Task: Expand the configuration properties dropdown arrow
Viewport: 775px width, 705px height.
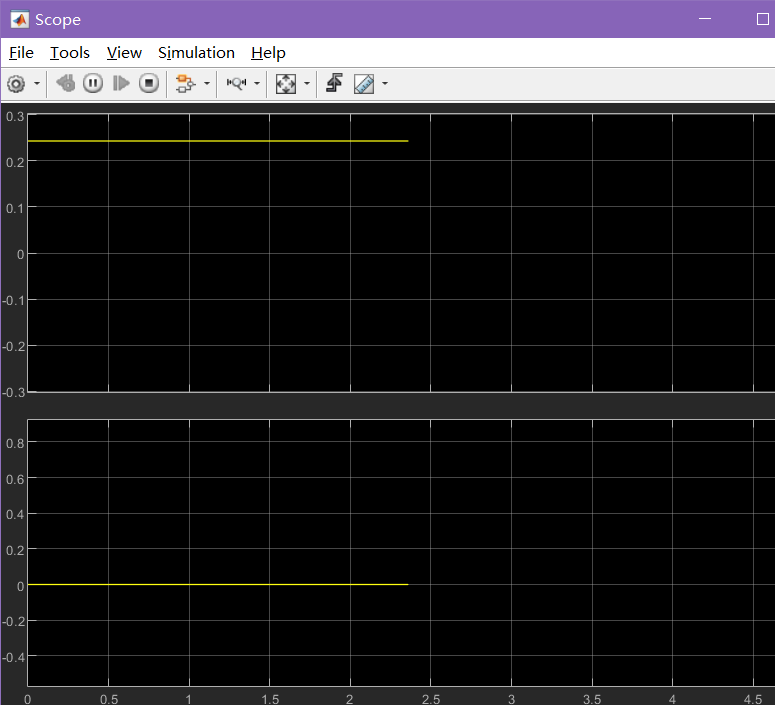Action: pyautogui.click(x=37, y=84)
